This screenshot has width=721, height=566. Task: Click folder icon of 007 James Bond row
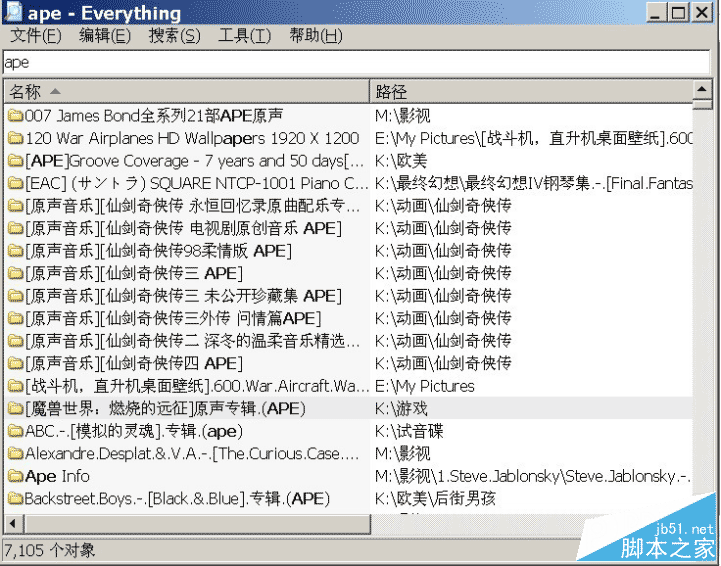coord(16,116)
